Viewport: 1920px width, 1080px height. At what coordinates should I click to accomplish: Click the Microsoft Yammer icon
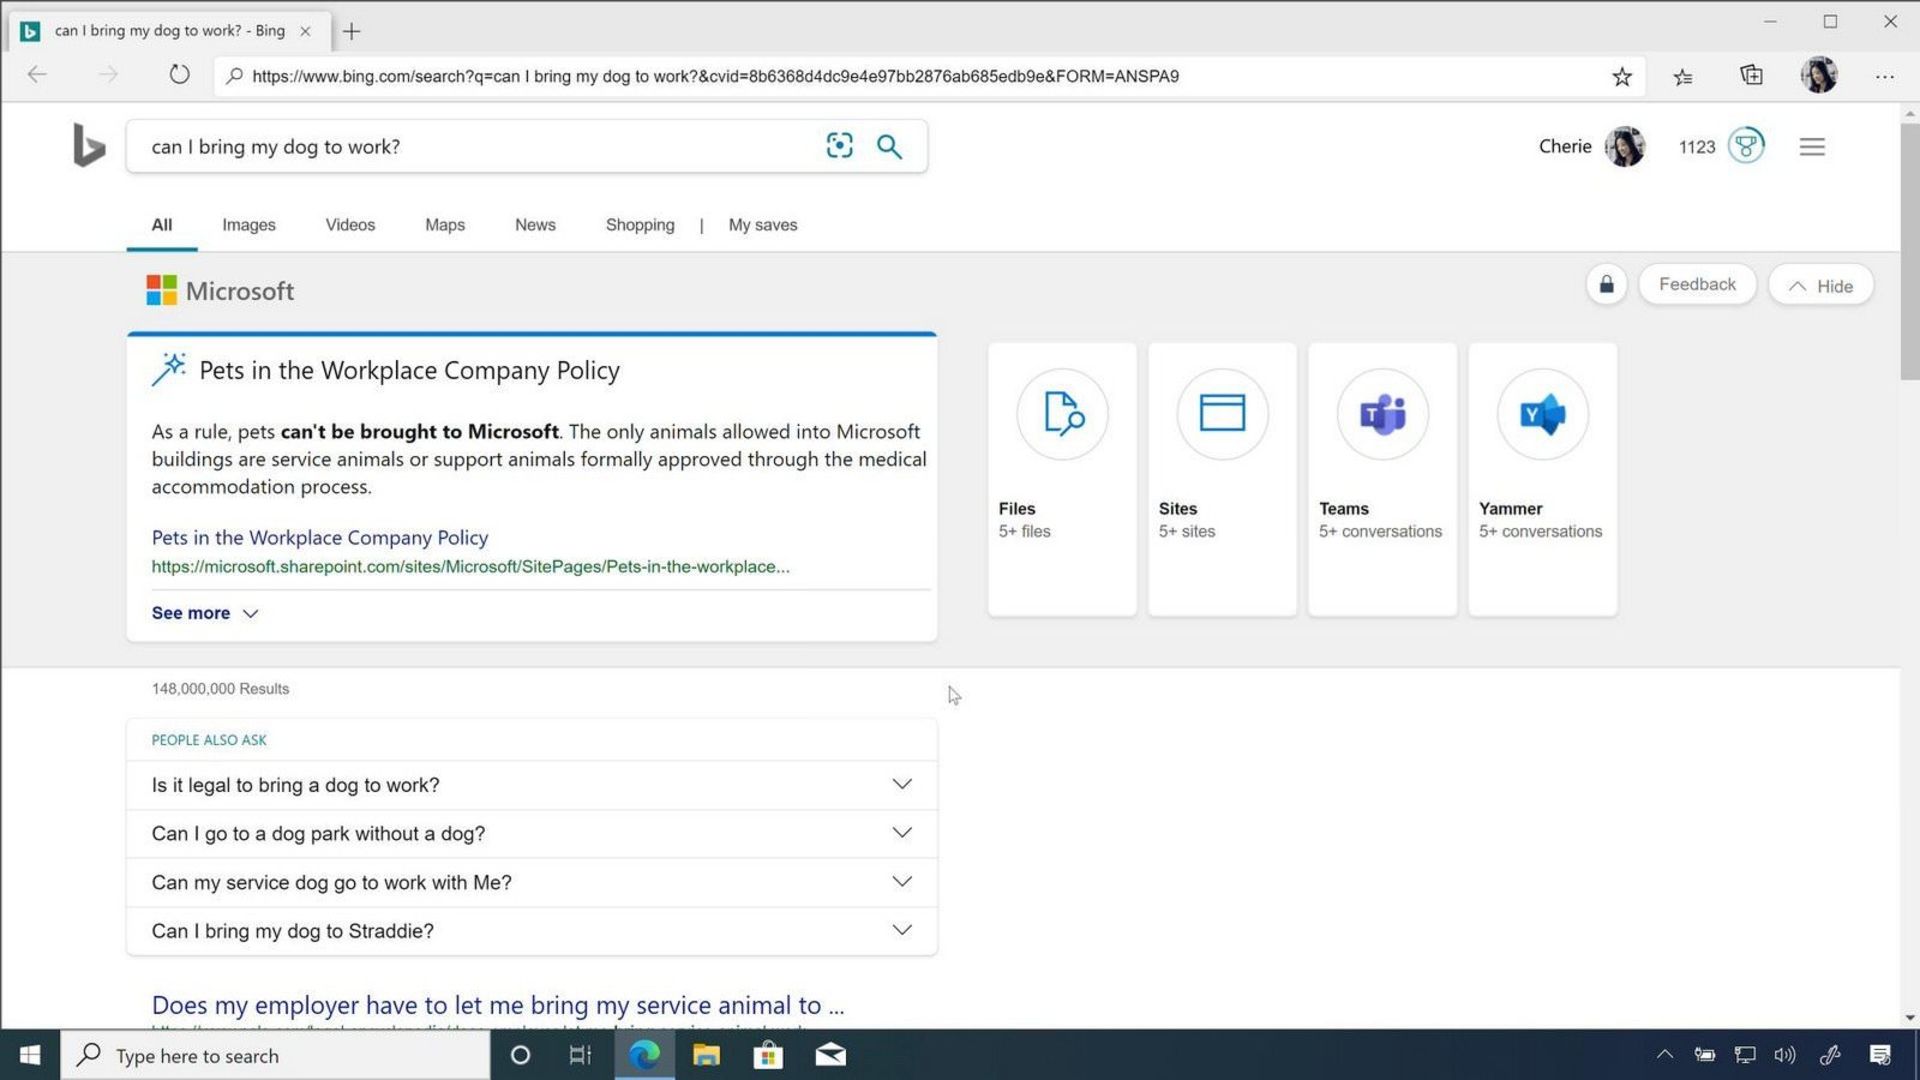coord(1540,413)
